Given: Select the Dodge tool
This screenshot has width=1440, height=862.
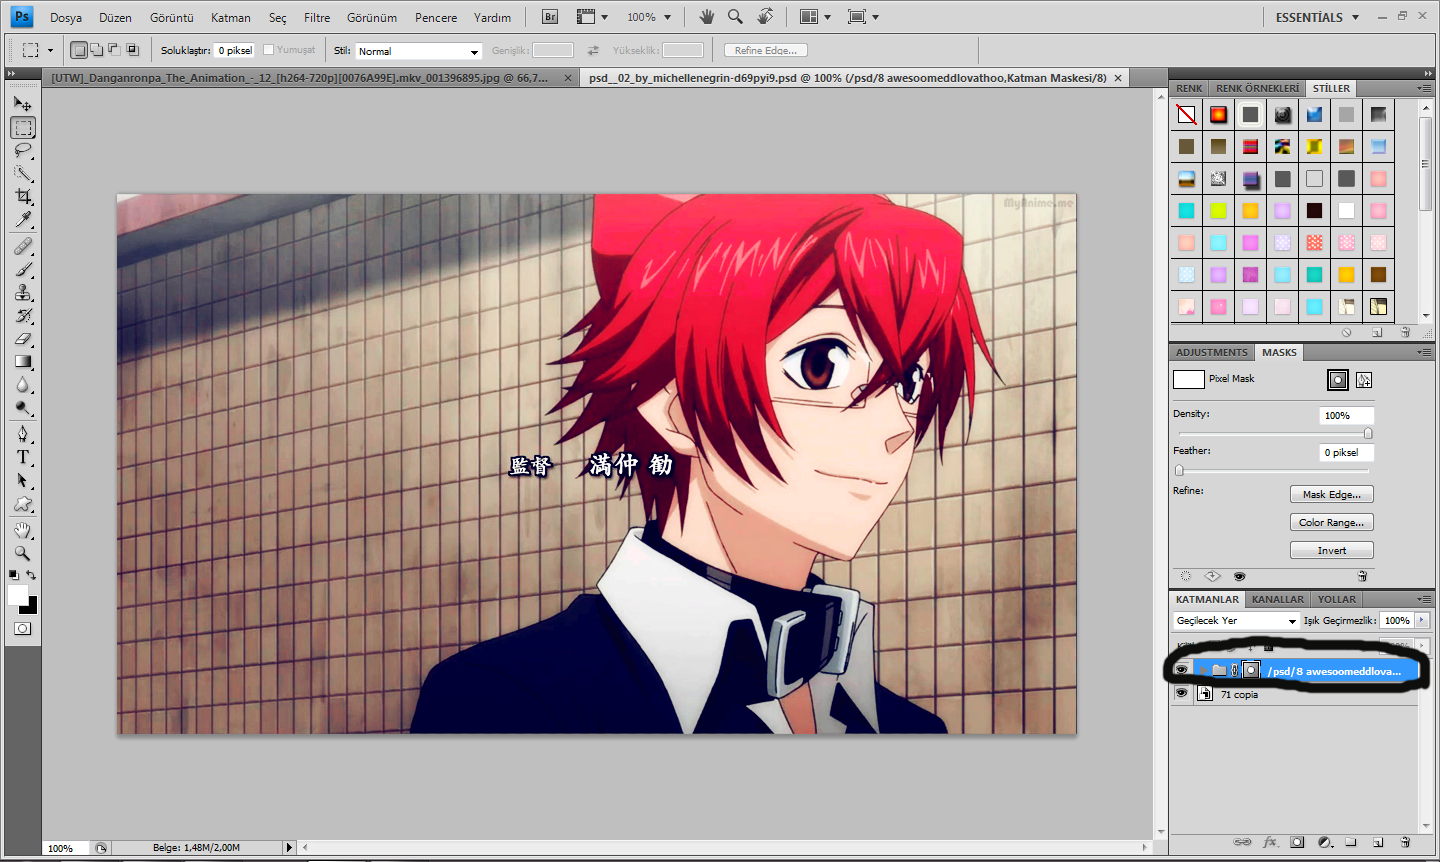Looking at the screenshot, I should coord(23,407).
